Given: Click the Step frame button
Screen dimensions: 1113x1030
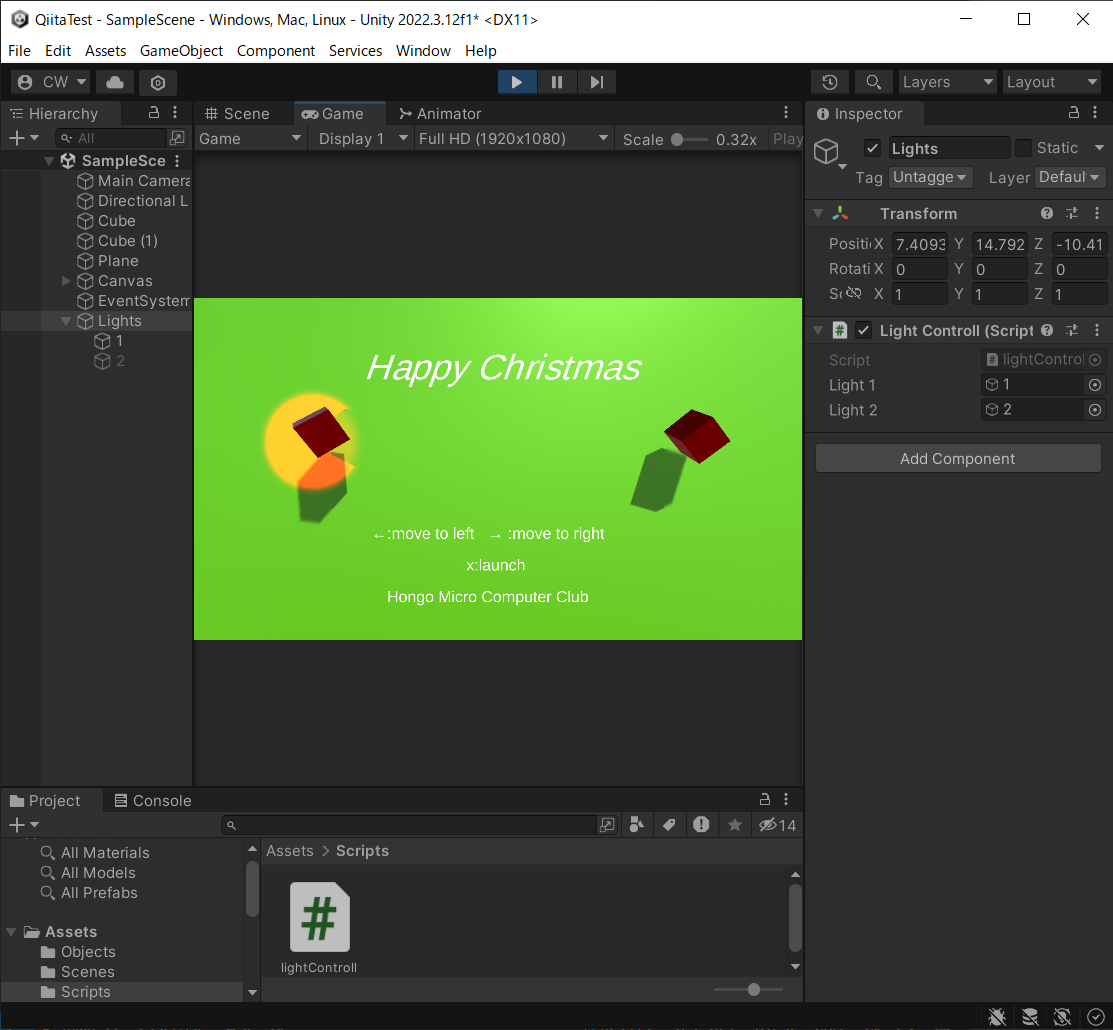Looking at the screenshot, I should (596, 82).
